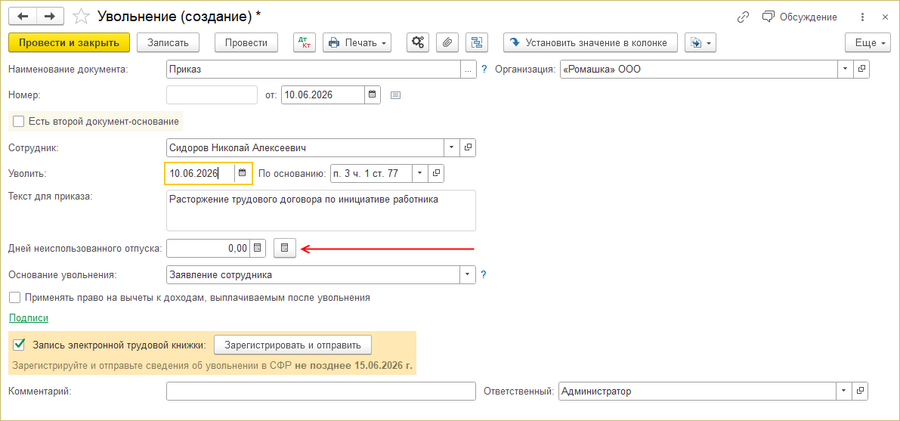Show help for Наименование документа
Viewport: 900px width, 421px height.
(484, 69)
